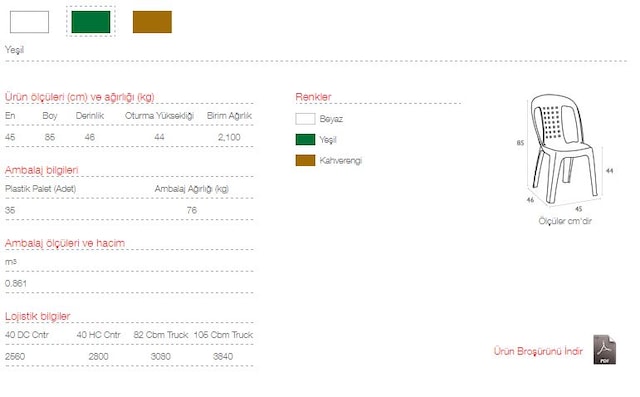Open the Ürün Broşürünü İndir link
Viewport: 640px width, 397px height.
coord(538,351)
